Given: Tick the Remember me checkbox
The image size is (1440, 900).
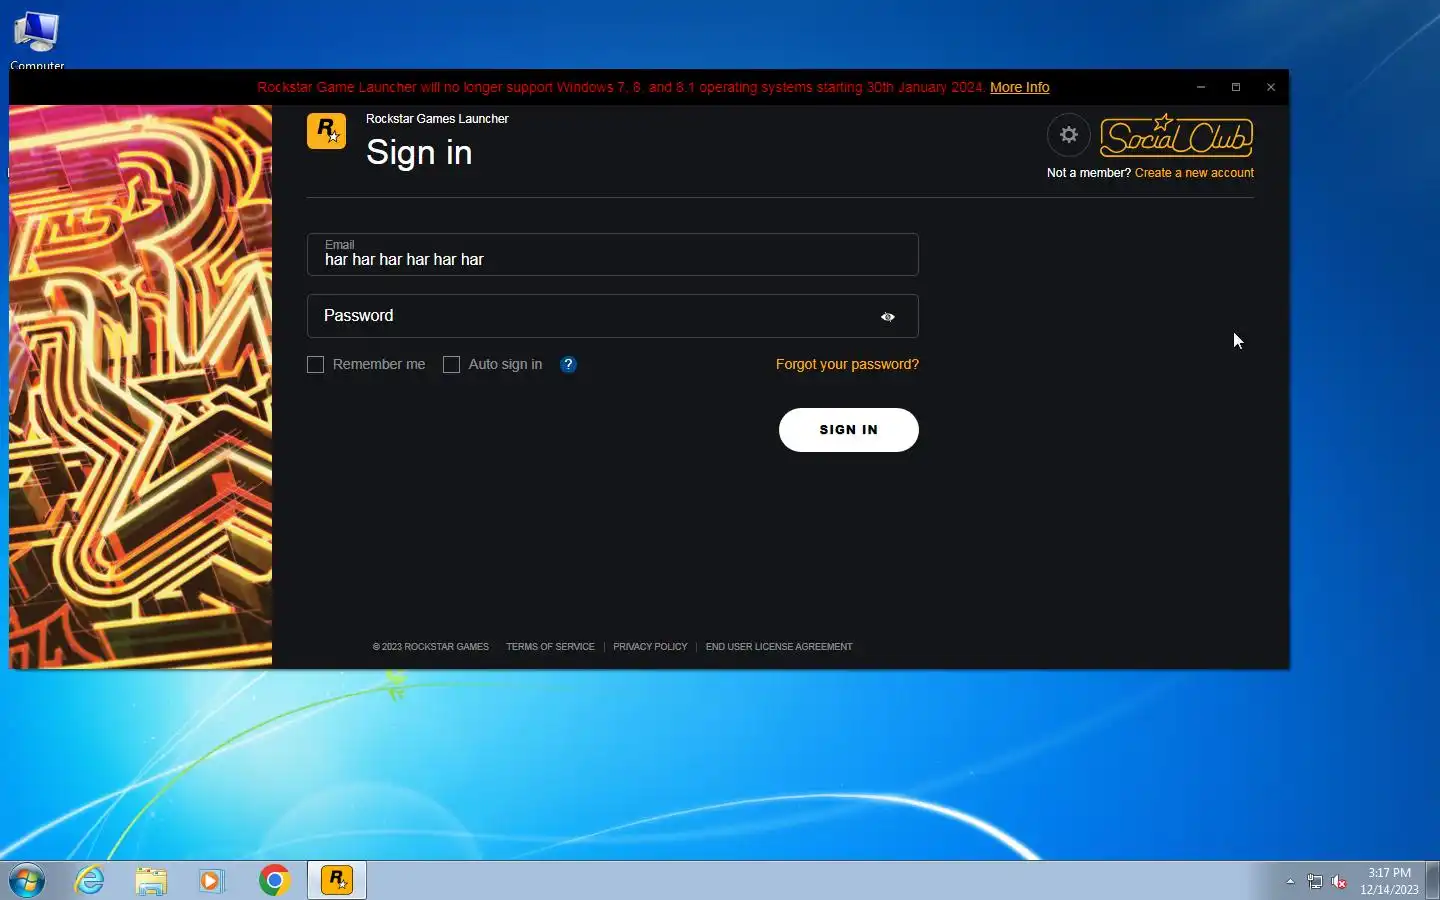Looking at the screenshot, I should tap(315, 364).
